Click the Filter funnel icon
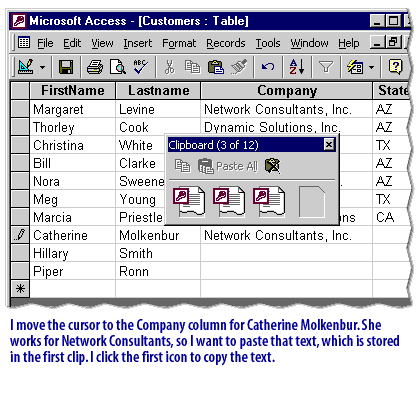The image size is (420, 420). [x=326, y=67]
